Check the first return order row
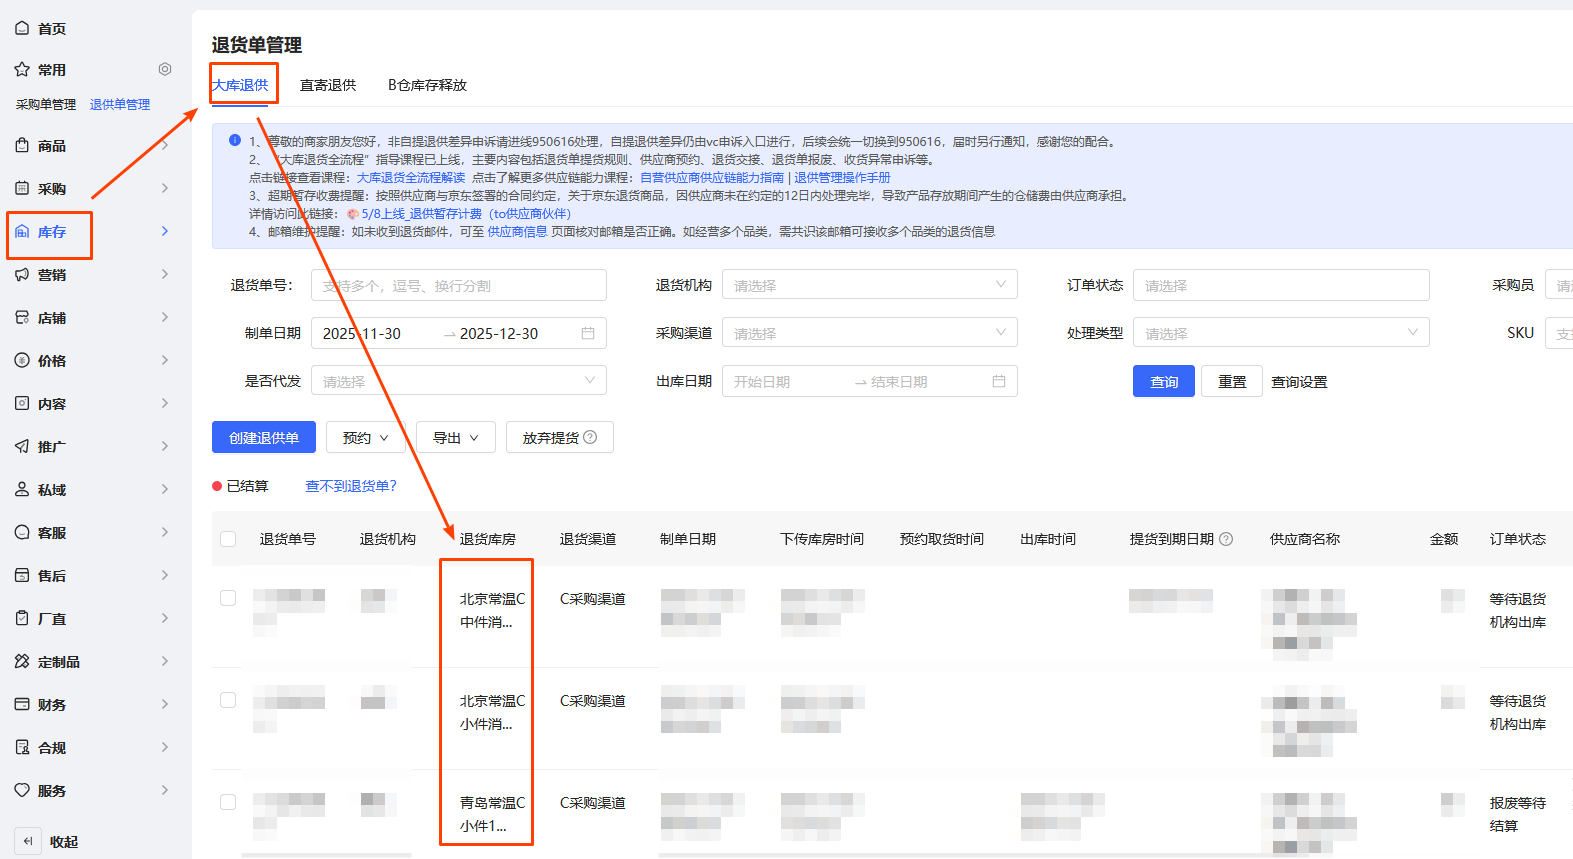 pos(228,598)
